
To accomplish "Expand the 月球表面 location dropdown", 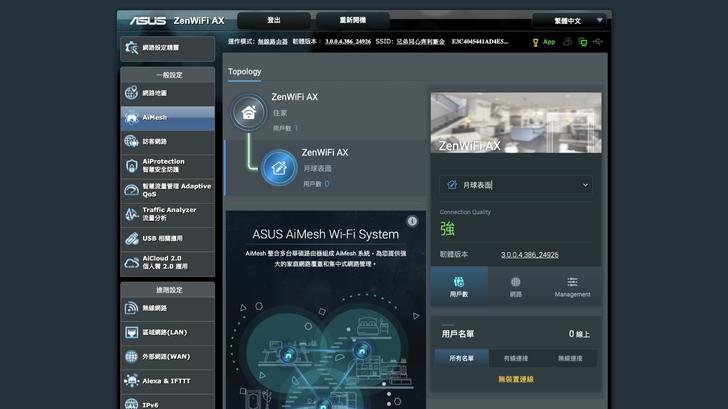I will 516,185.
